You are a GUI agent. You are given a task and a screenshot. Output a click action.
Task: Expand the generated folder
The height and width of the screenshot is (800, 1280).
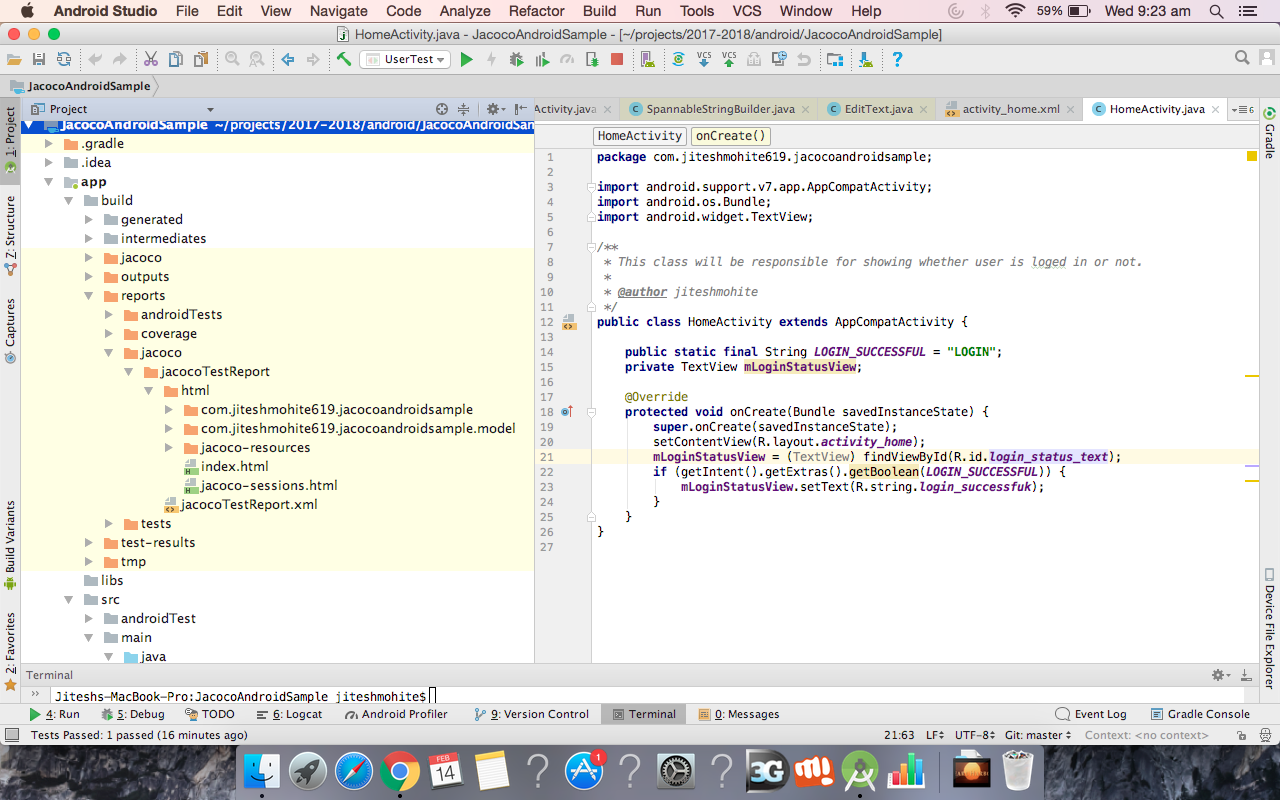[x=88, y=220]
